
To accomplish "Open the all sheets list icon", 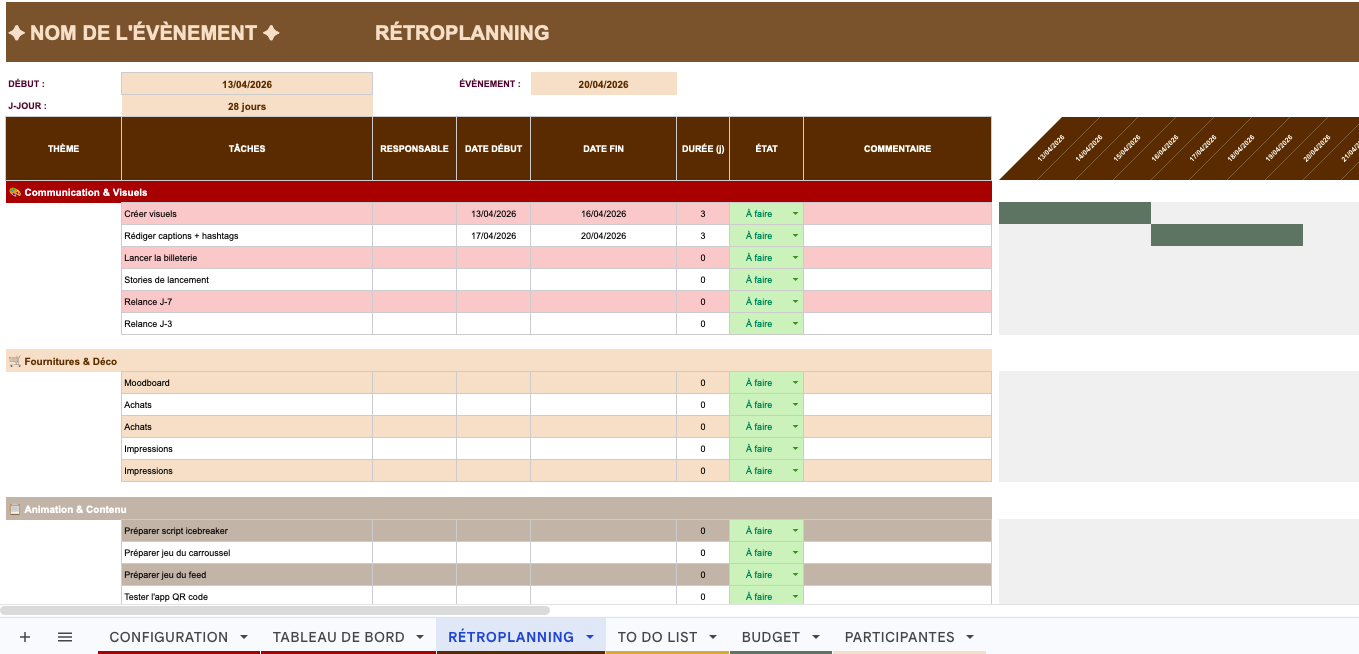I will pos(65,637).
